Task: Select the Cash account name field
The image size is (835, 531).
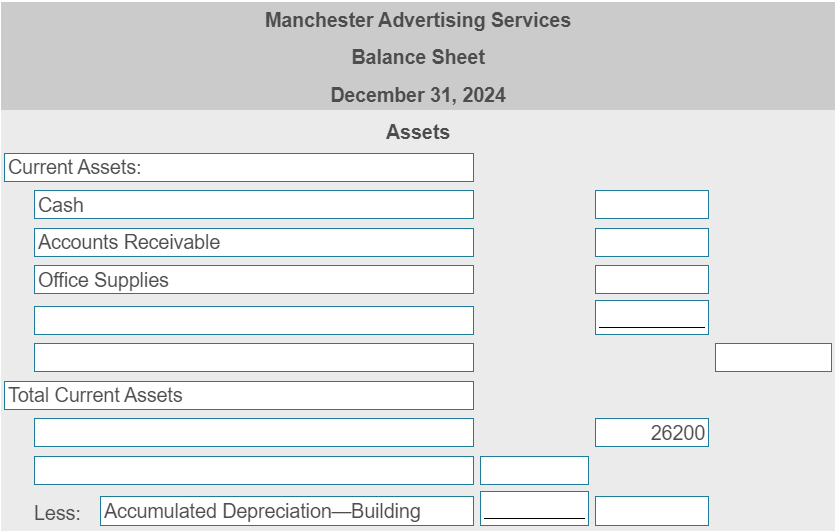Action: click(253, 205)
